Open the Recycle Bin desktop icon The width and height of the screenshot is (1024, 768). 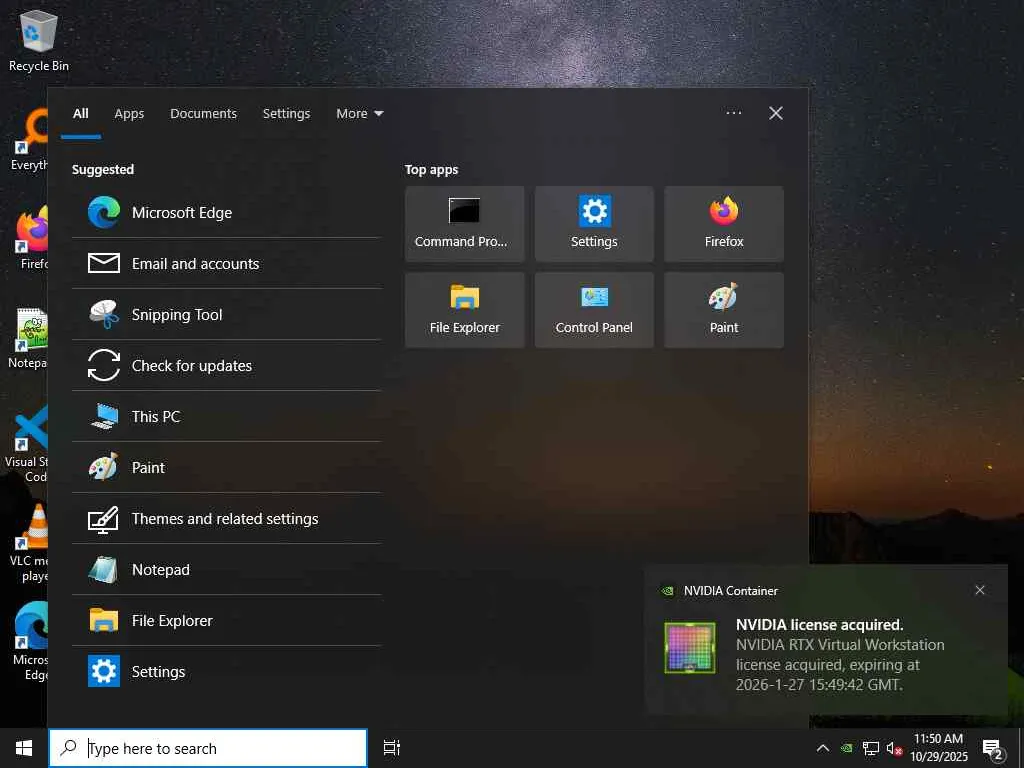(39, 40)
